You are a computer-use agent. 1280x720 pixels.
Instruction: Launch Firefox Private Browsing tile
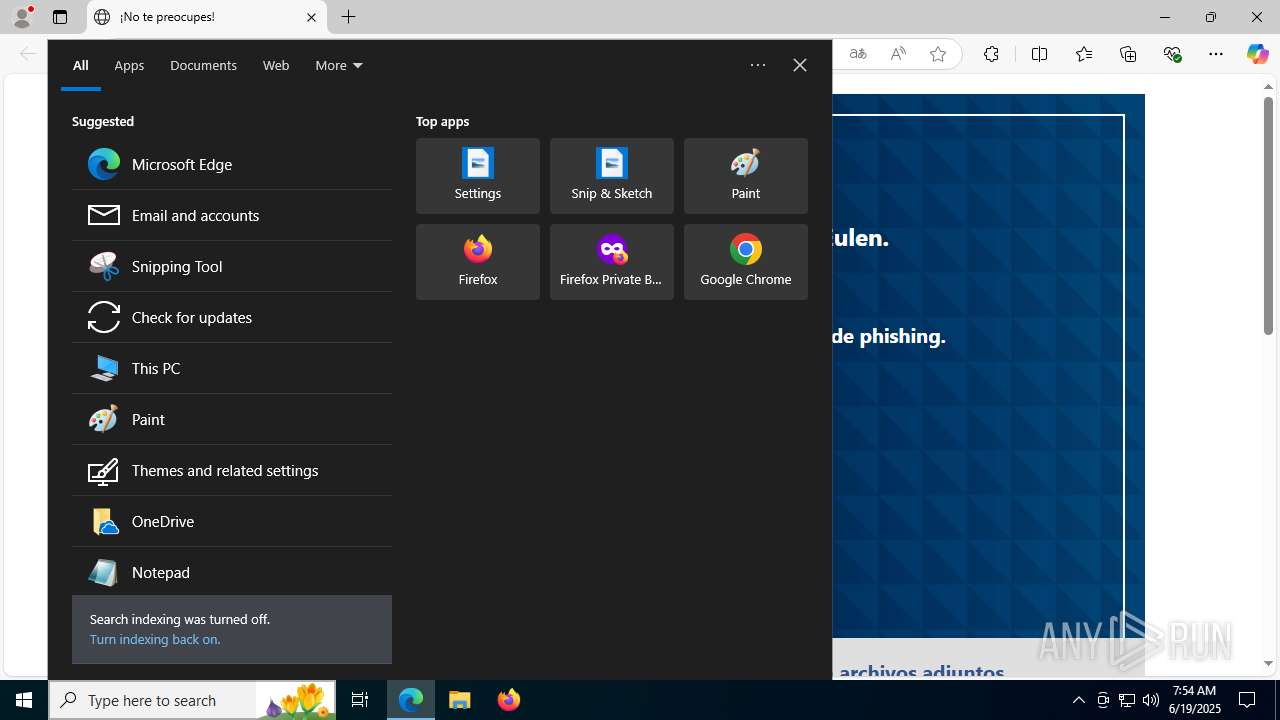(612, 262)
